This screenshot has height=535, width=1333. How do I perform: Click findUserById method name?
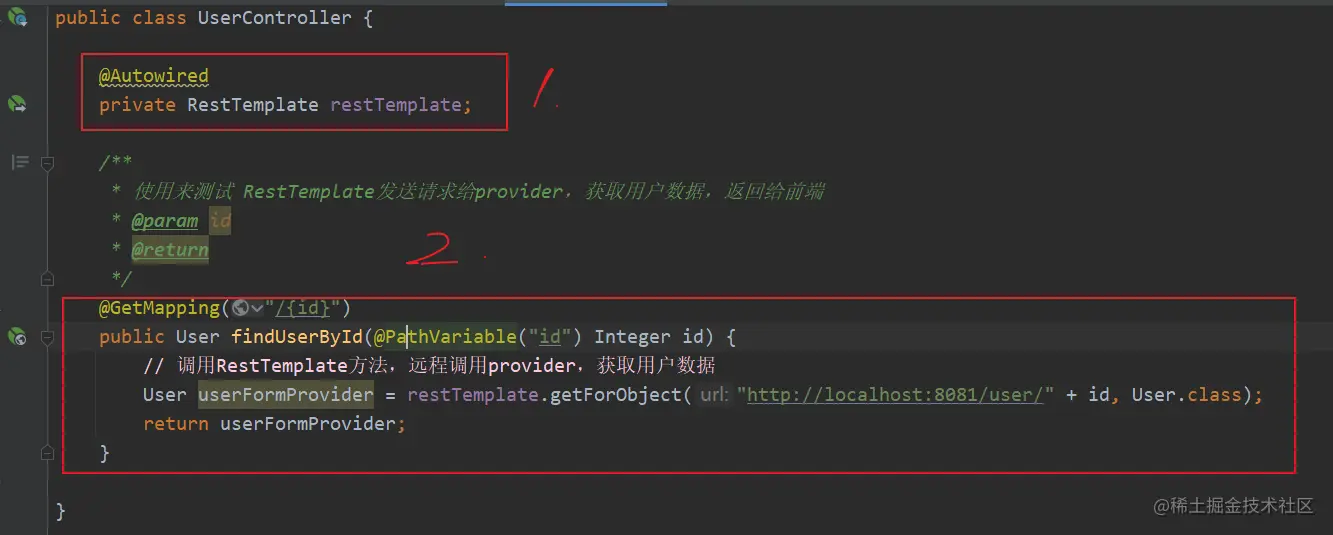point(297,337)
